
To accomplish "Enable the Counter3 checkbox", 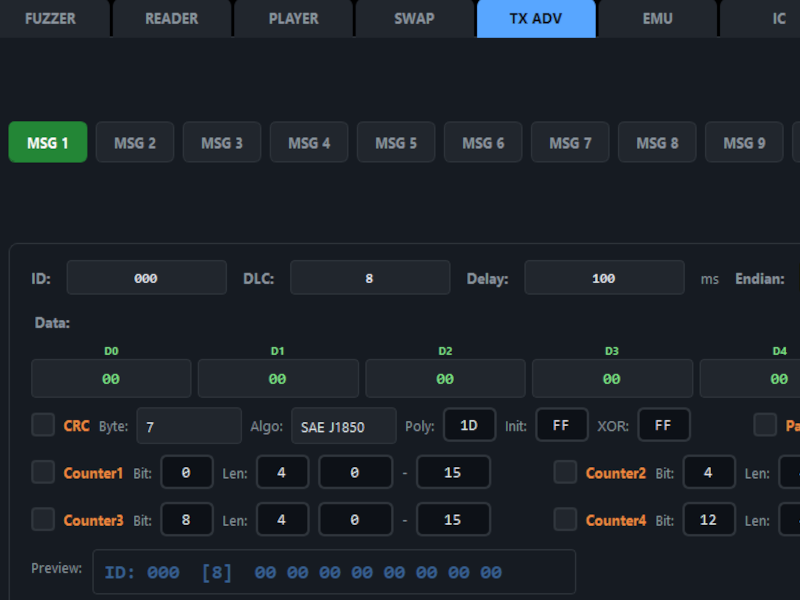I will click(x=43, y=519).
